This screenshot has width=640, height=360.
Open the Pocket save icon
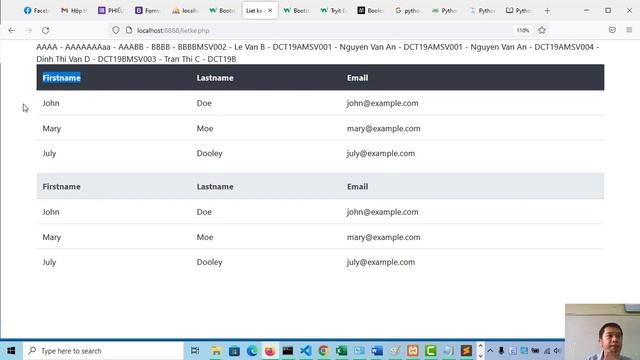pos(612,30)
